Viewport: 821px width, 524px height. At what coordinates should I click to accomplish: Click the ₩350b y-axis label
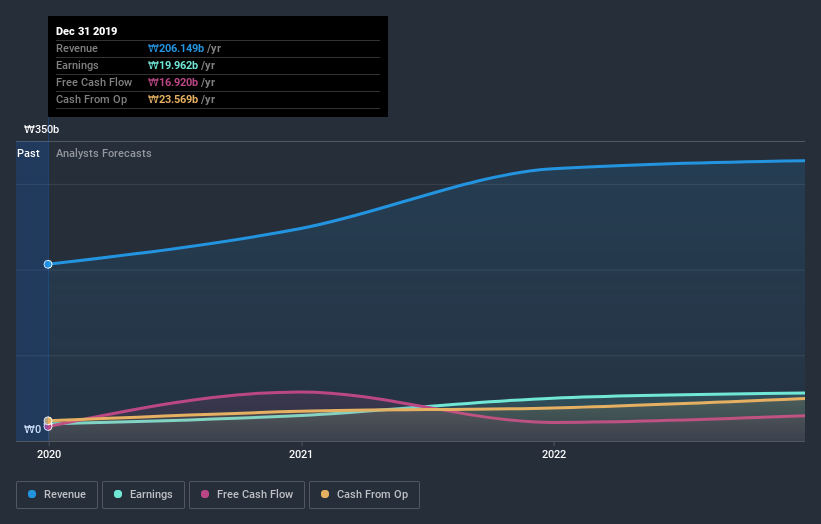pos(41,129)
